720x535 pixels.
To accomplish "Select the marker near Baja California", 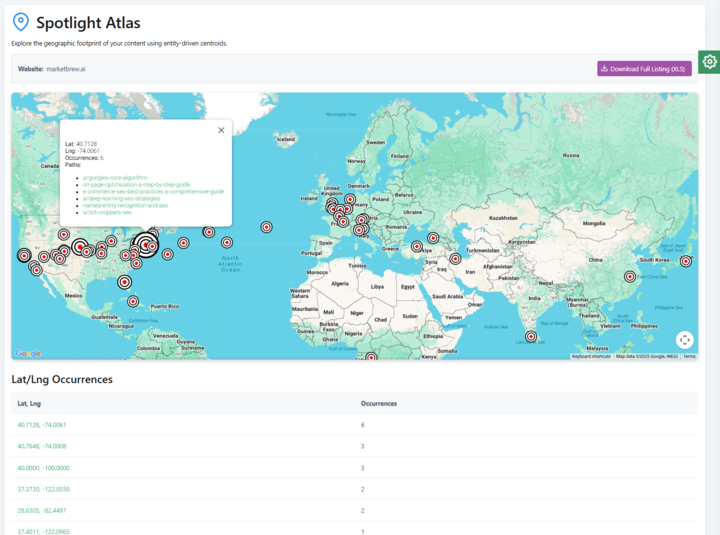I will coord(37,270).
